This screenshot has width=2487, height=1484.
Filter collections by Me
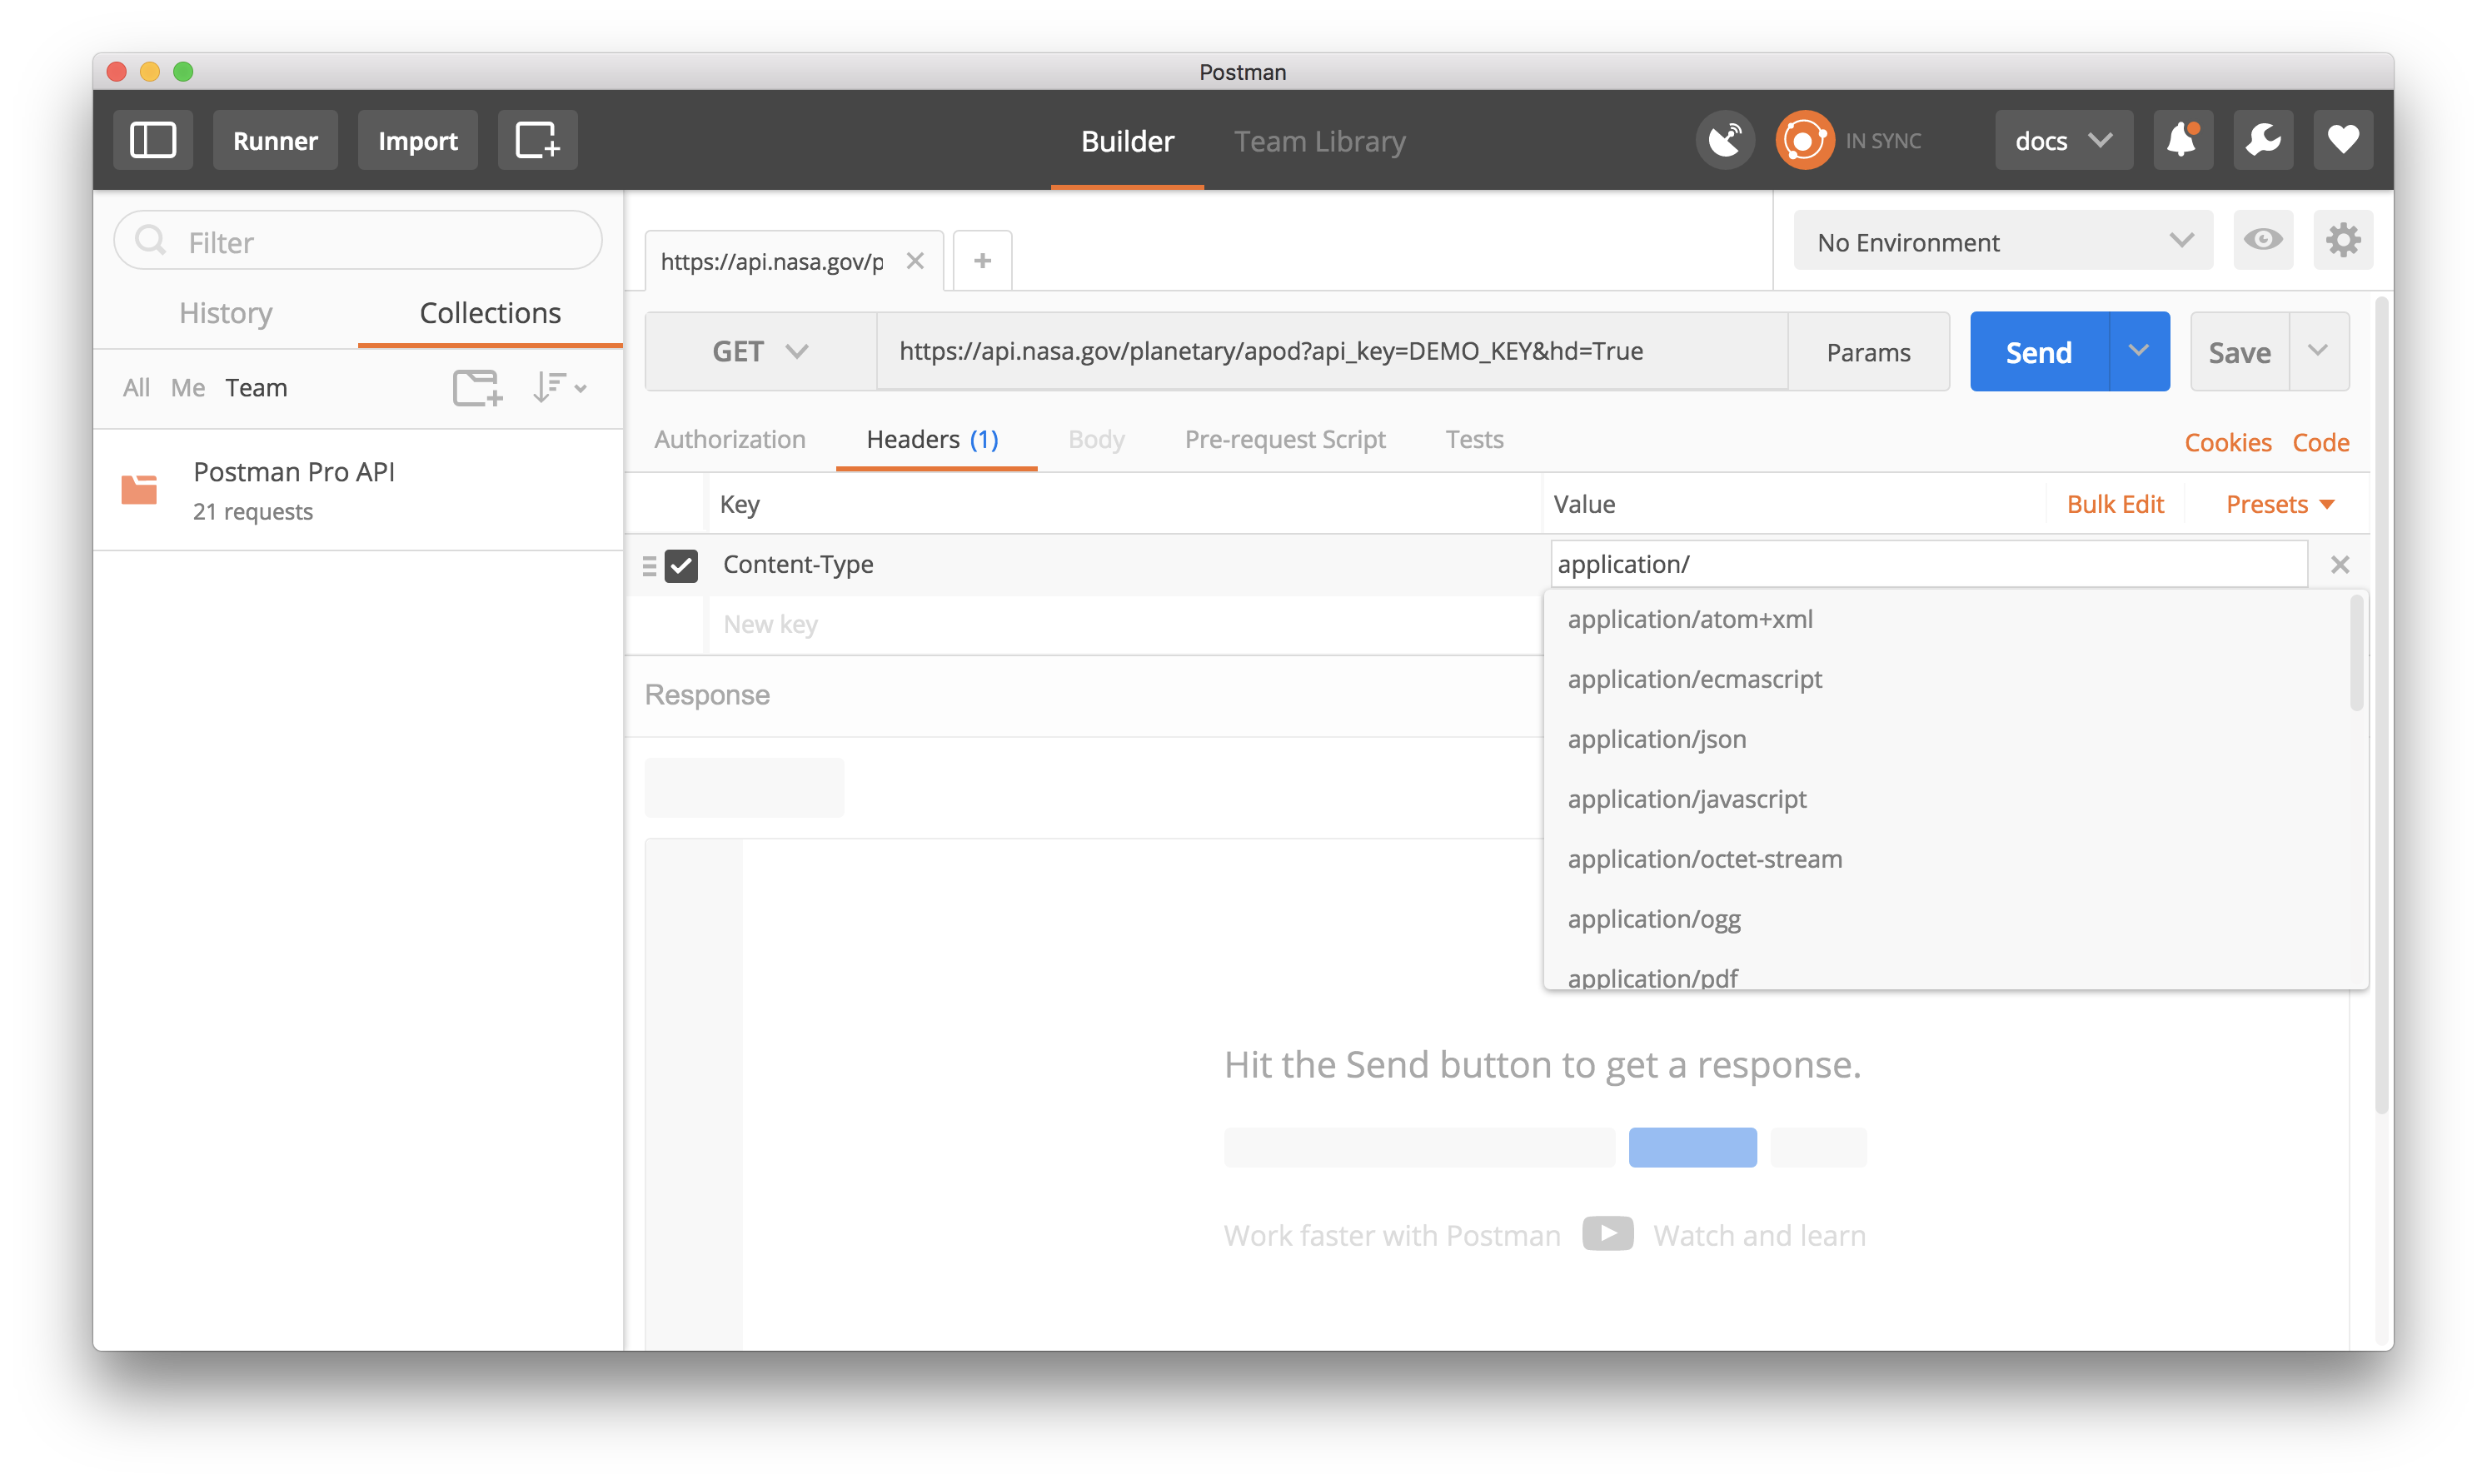pos(187,387)
